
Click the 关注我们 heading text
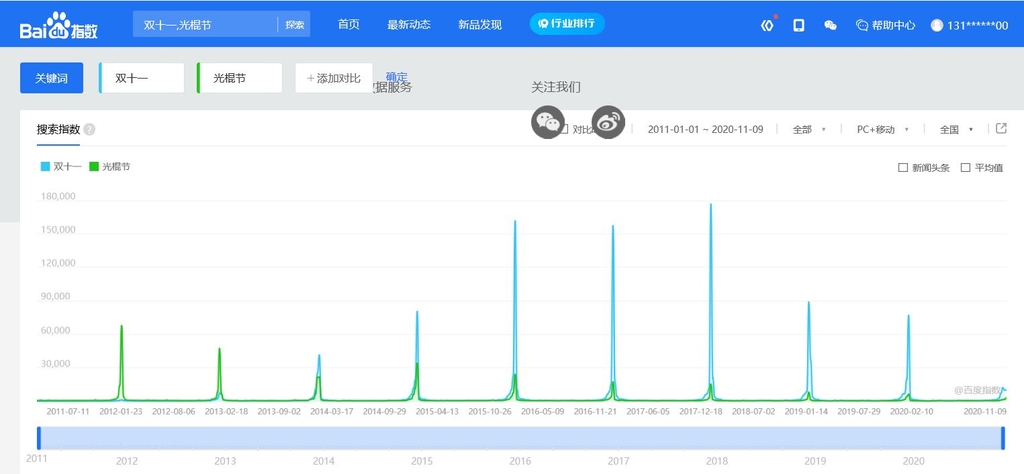(556, 87)
